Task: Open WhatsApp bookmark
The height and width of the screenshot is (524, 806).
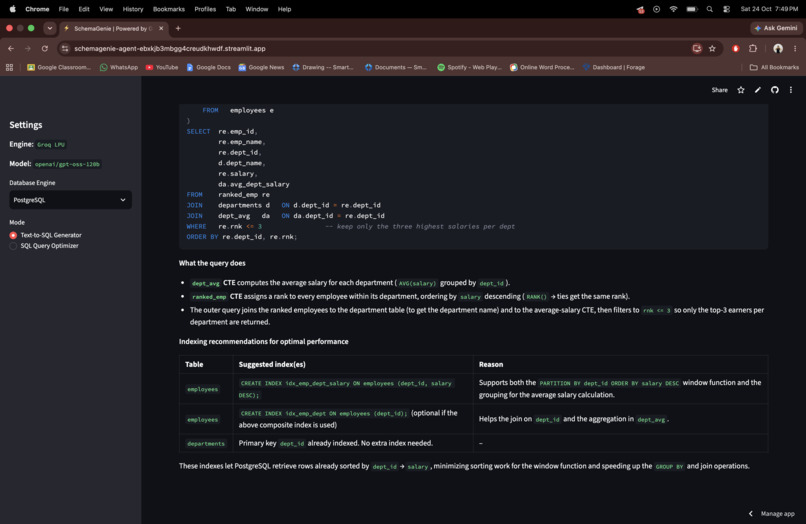Action: tap(119, 67)
